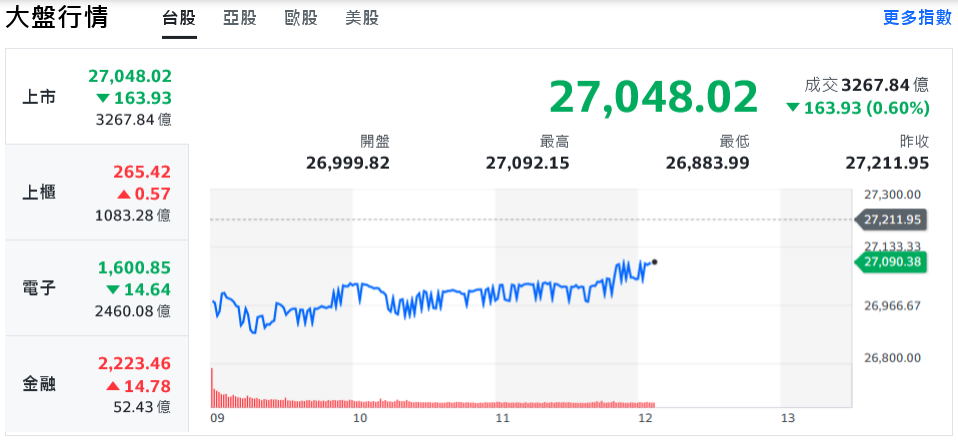Click the green down arrow in 上市 row
This screenshot has width=958, height=443.
click(x=103, y=98)
